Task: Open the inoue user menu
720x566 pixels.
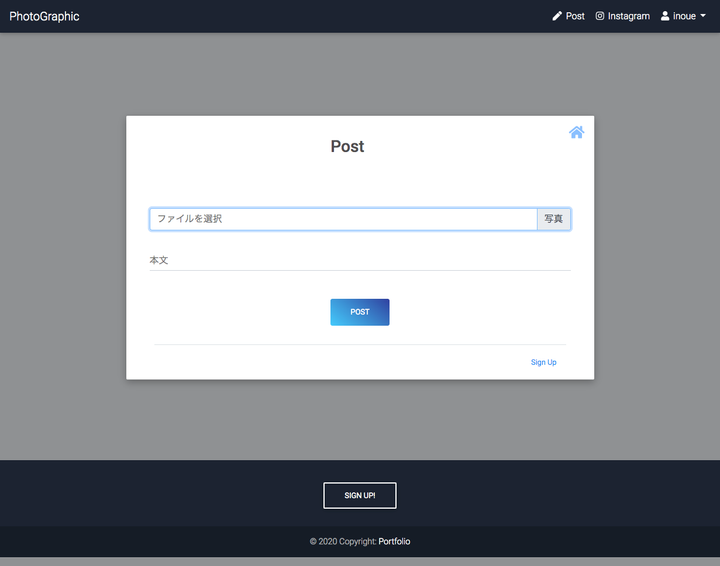Action: [x=683, y=16]
